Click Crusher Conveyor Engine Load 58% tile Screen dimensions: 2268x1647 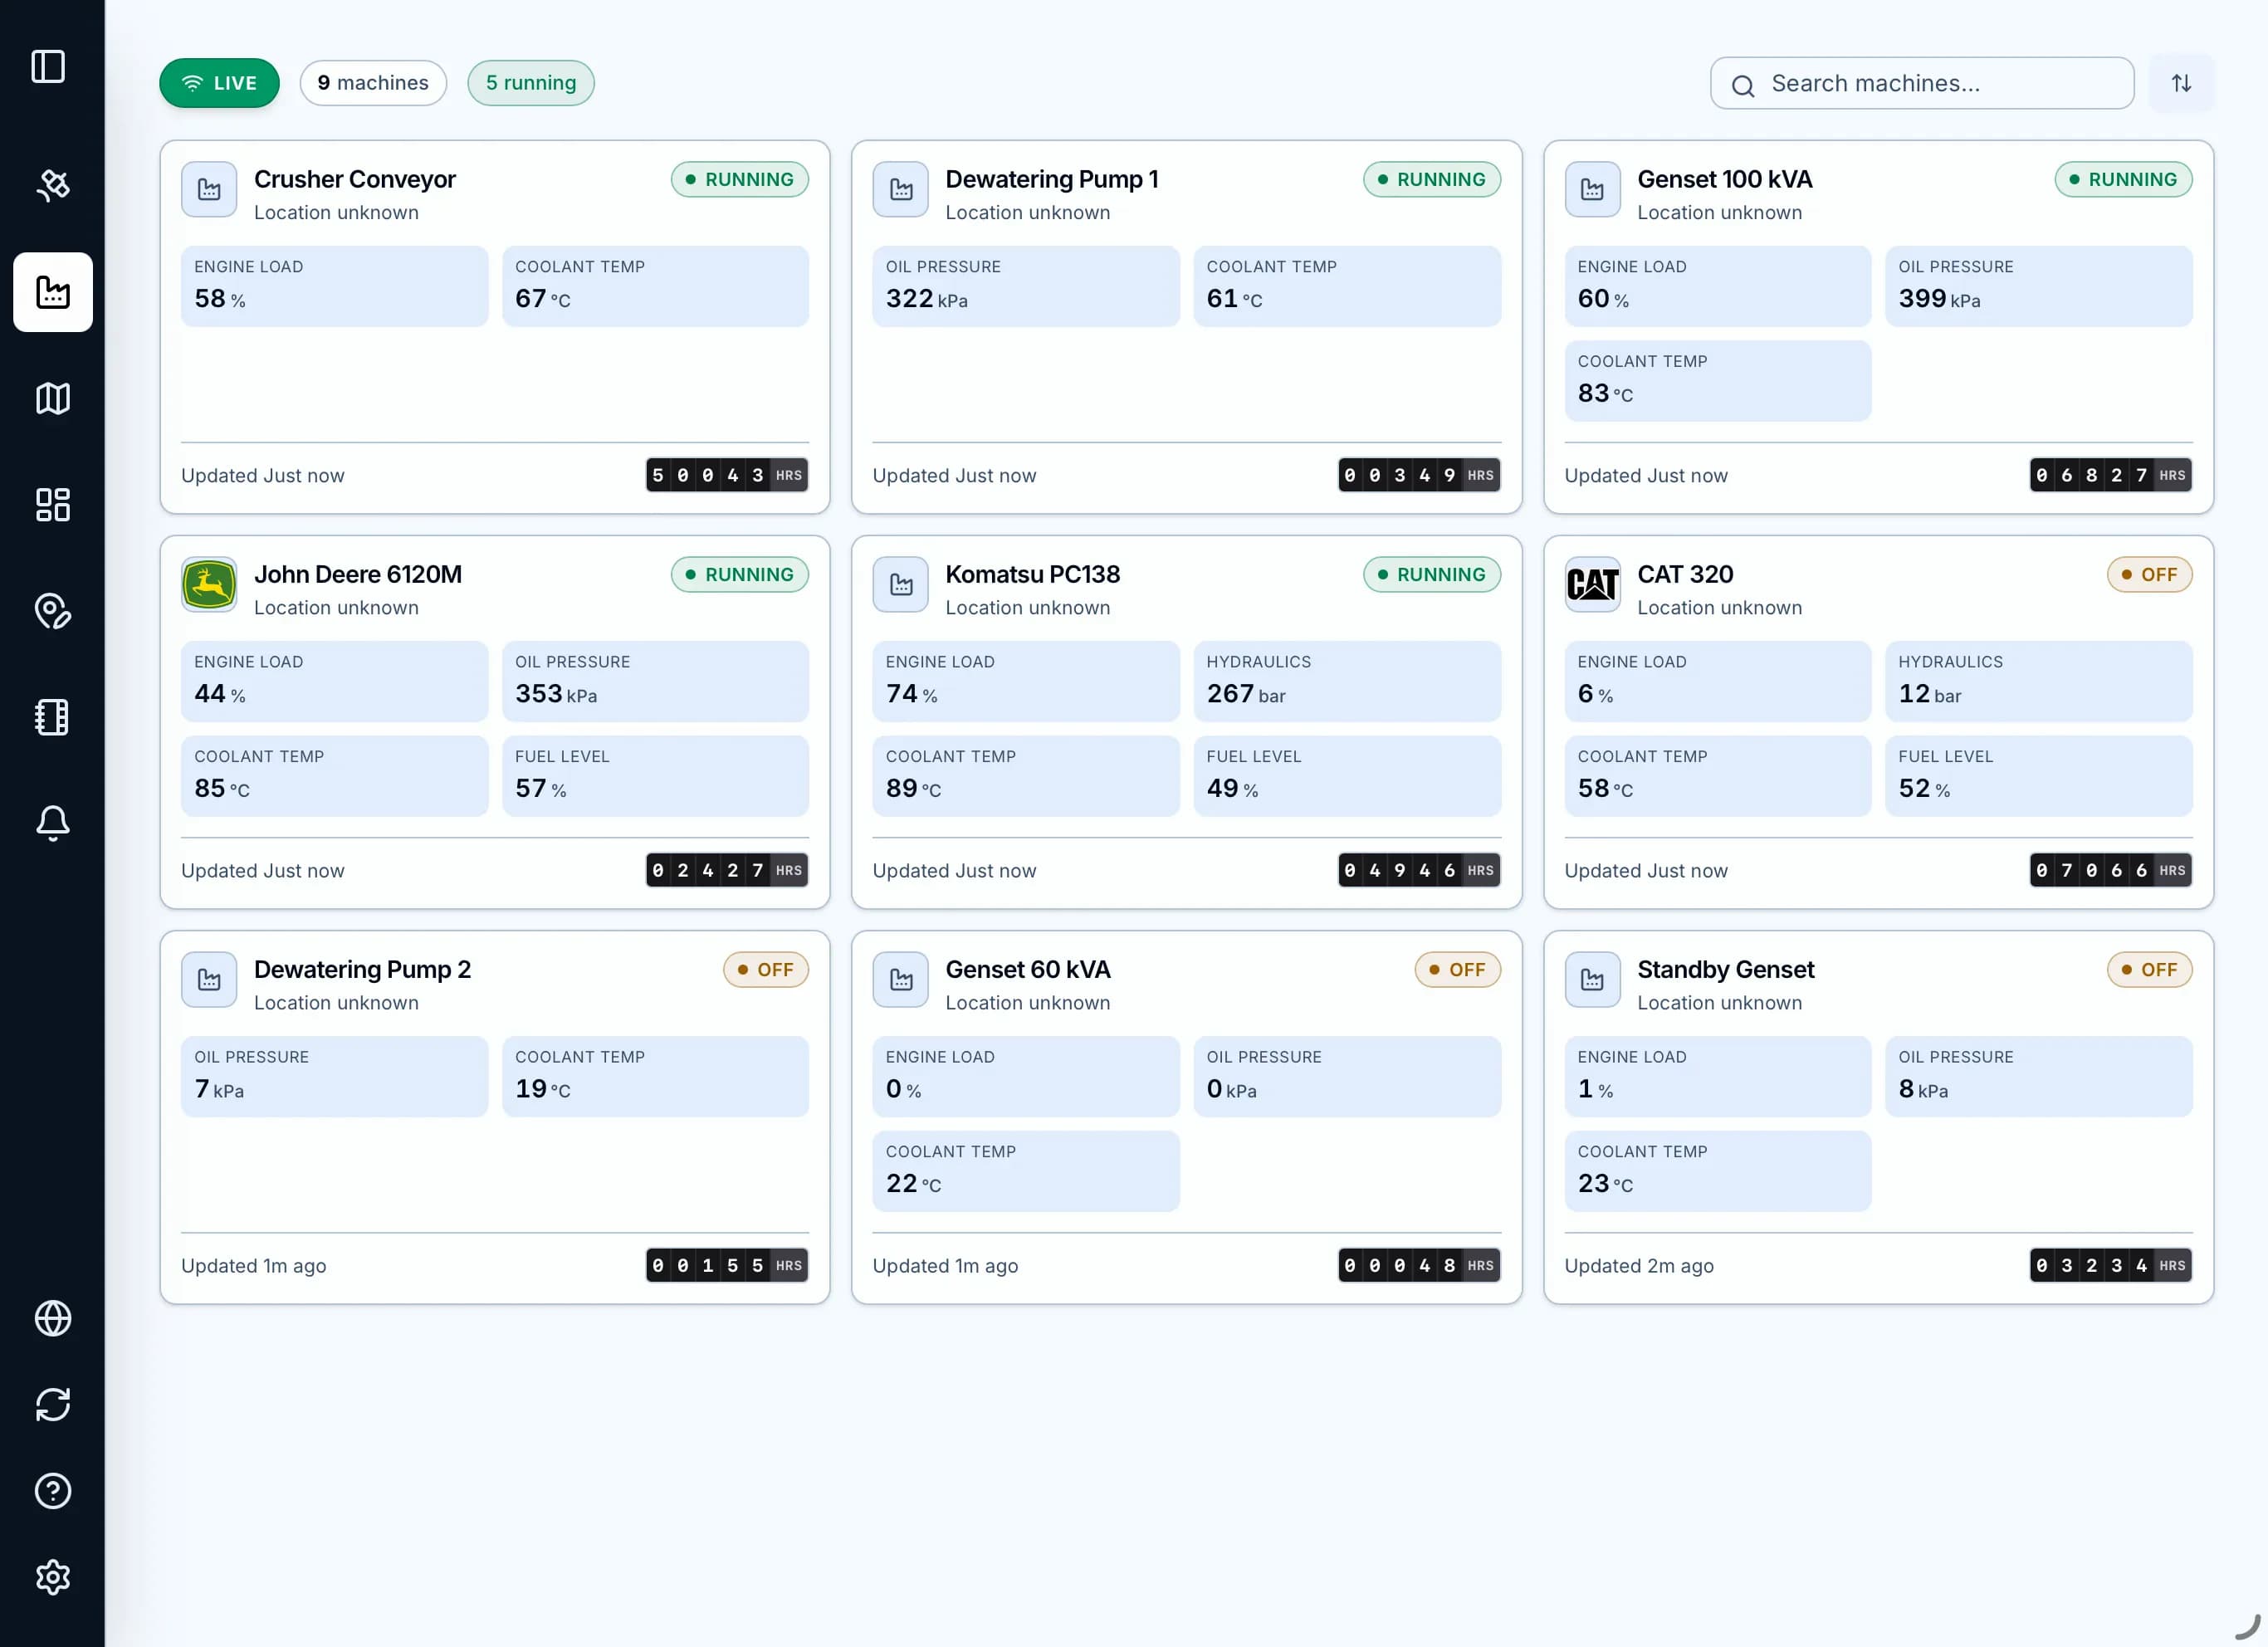pos(334,286)
